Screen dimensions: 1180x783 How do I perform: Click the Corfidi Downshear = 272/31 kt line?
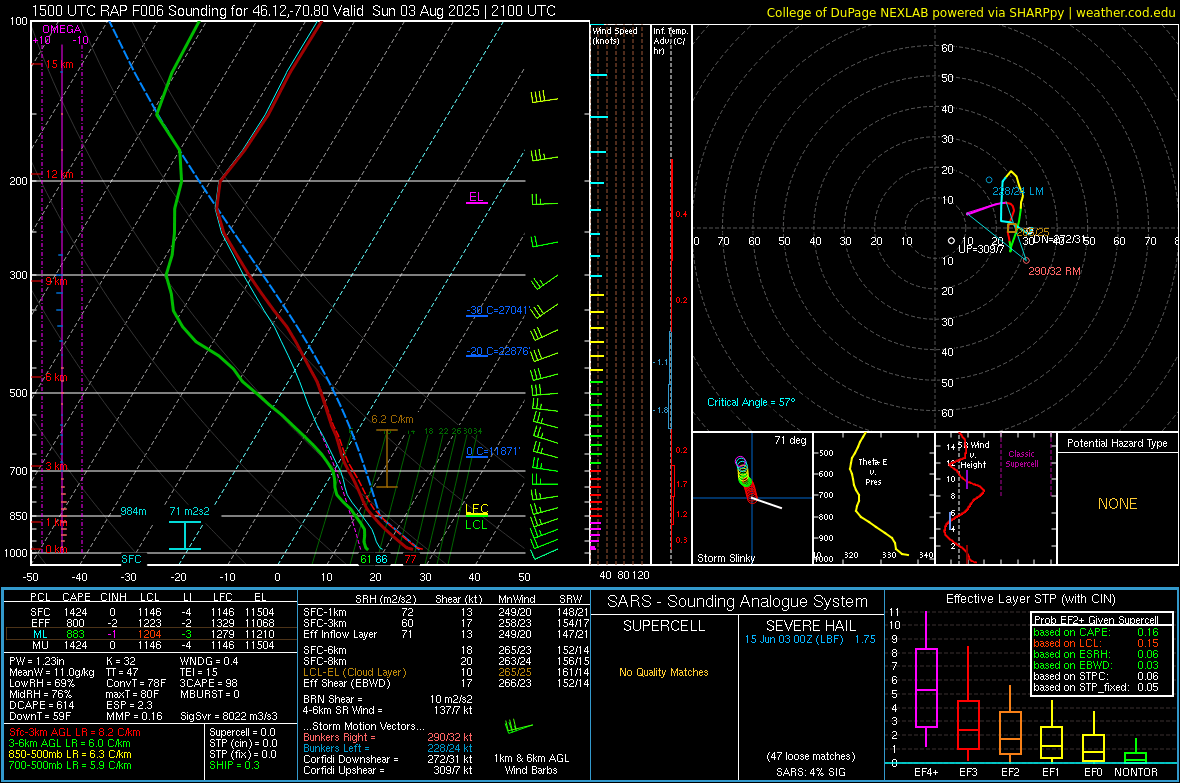pyautogui.click(x=388, y=759)
